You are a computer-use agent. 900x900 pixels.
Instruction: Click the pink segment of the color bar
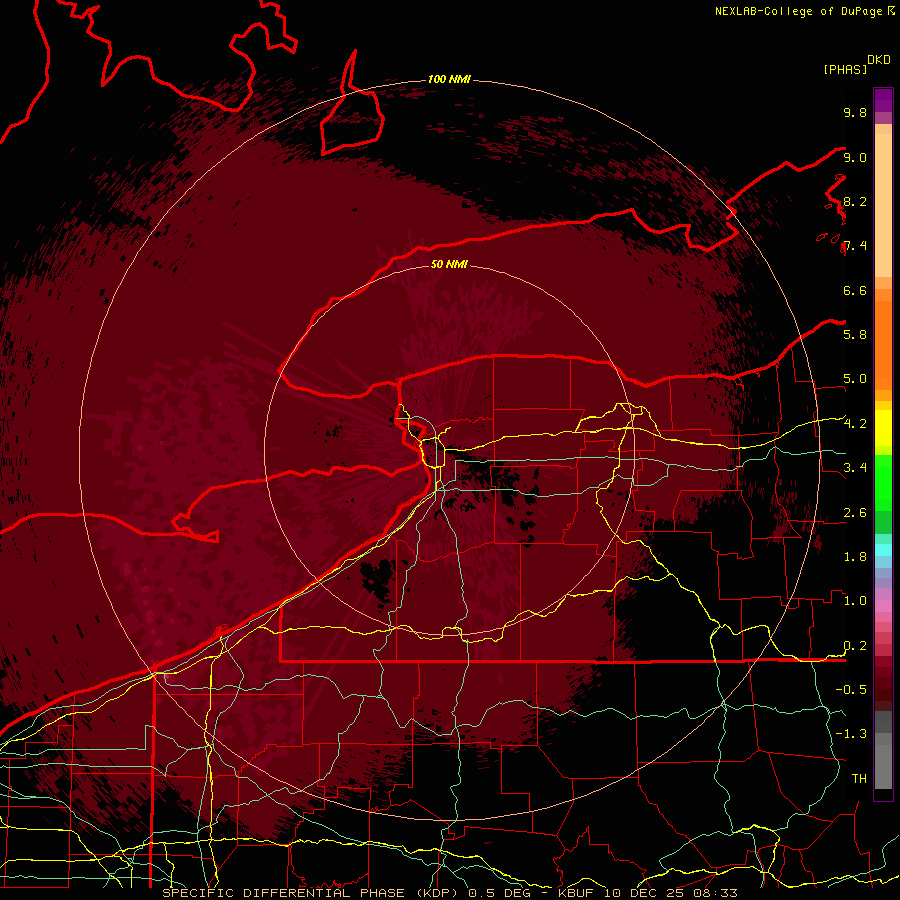tap(883, 605)
